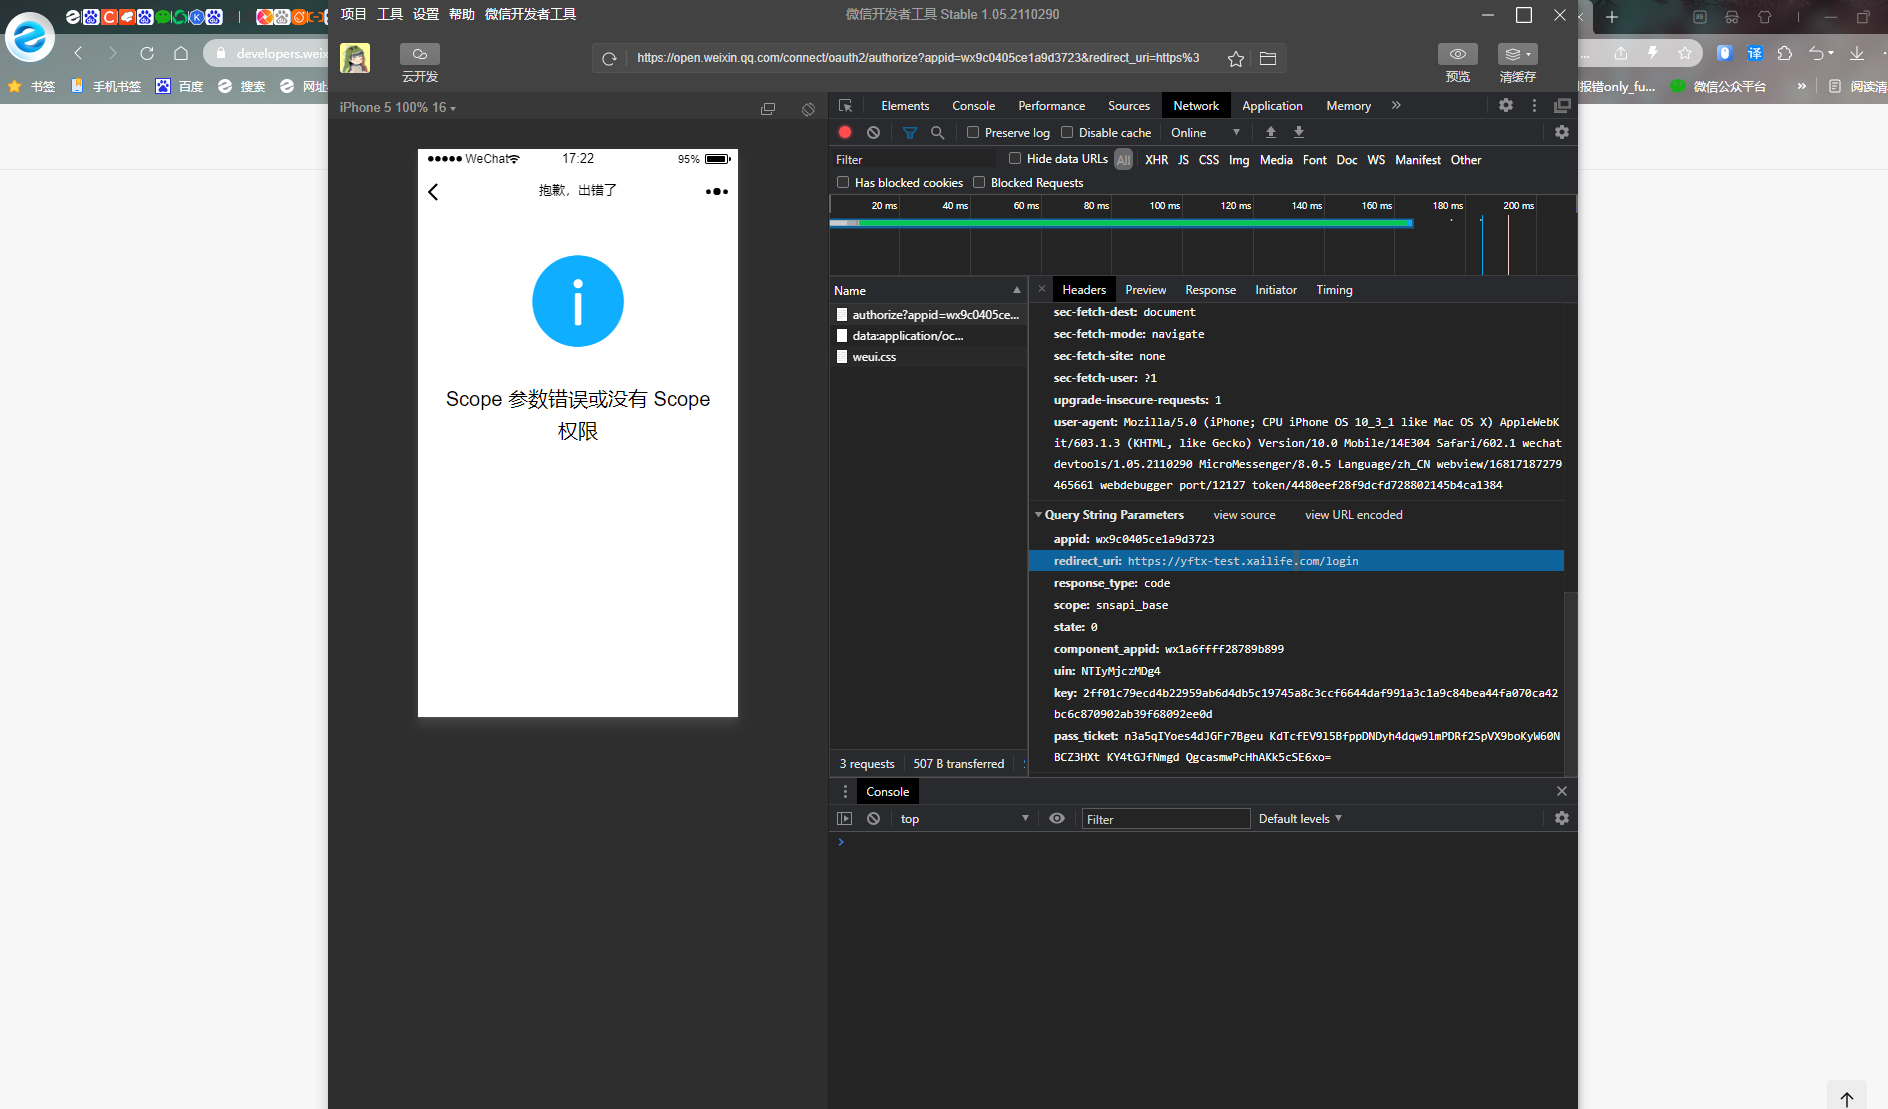This screenshot has width=1888, height=1109.
Task: Open the iPhone 5 device dropdown
Action: [397, 108]
